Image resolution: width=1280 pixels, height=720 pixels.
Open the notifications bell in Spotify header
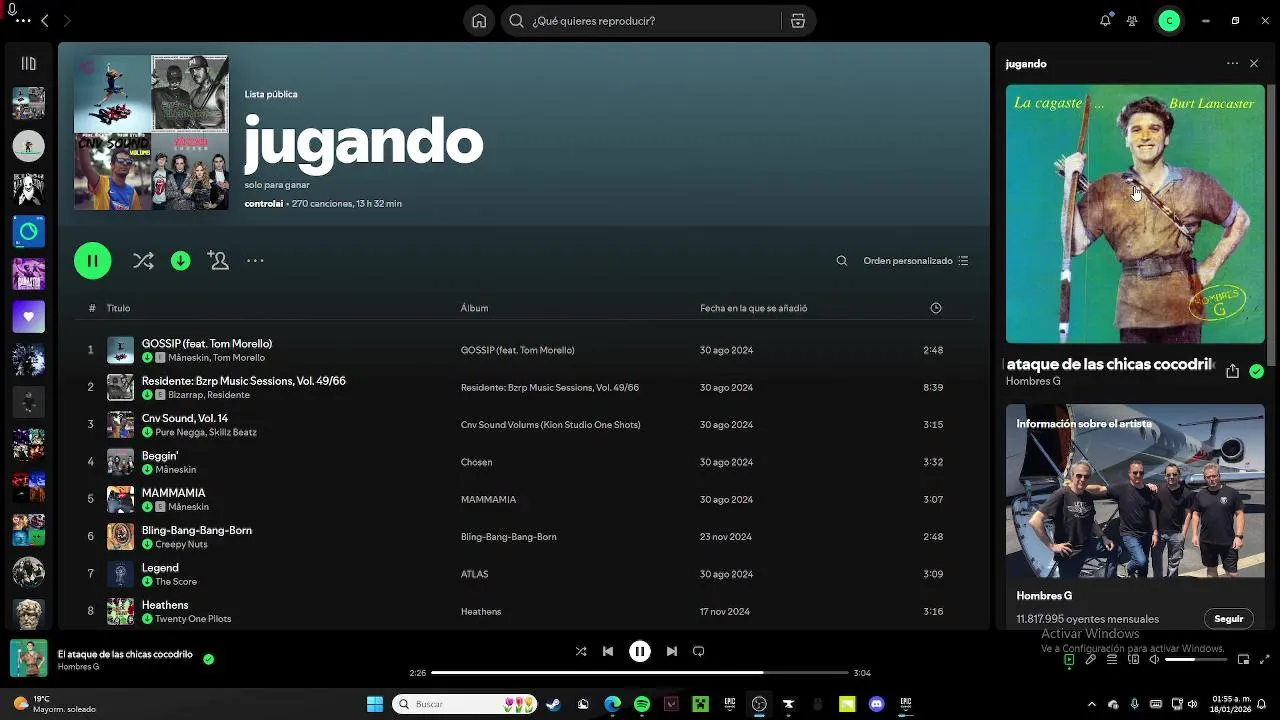(x=1105, y=21)
